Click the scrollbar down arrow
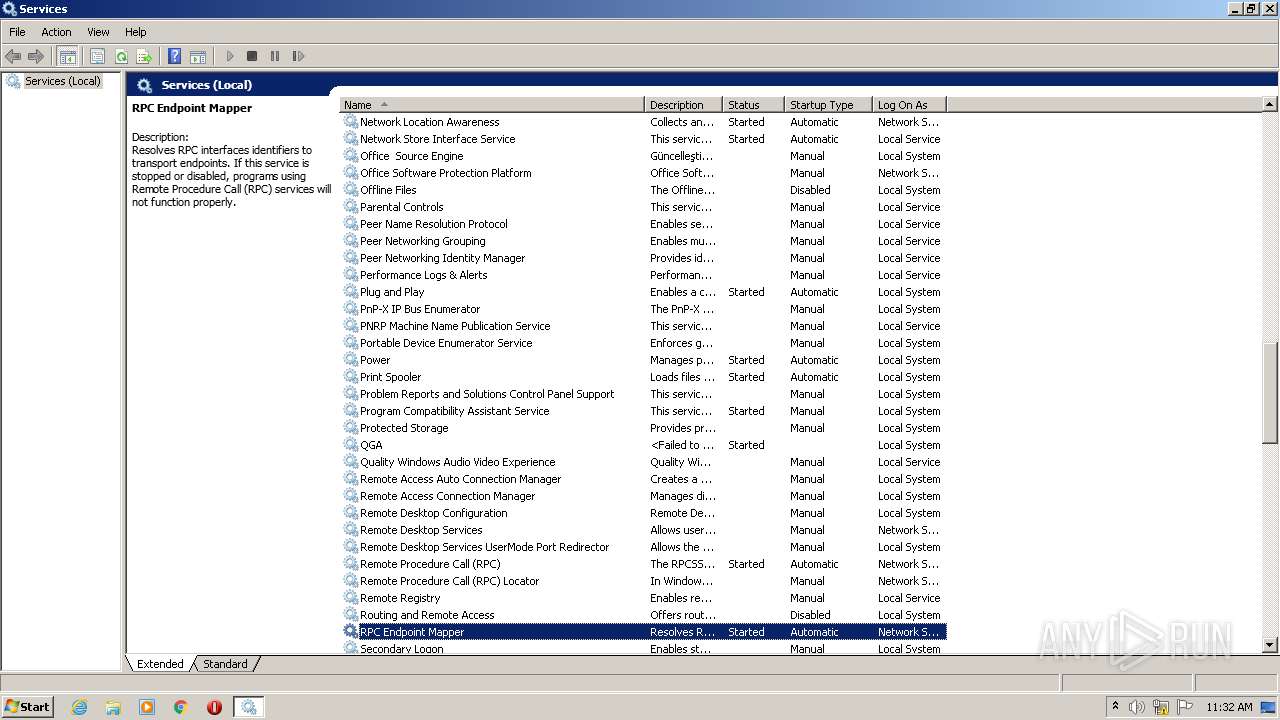Image resolution: width=1280 pixels, height=720 pixels. 1270,646
